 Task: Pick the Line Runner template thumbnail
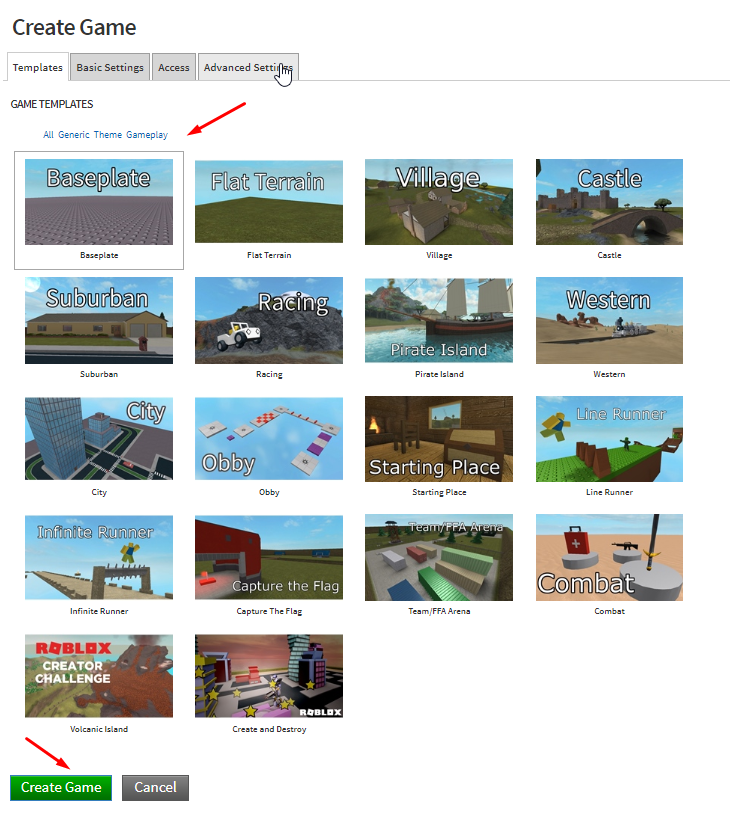click(609, 439)
